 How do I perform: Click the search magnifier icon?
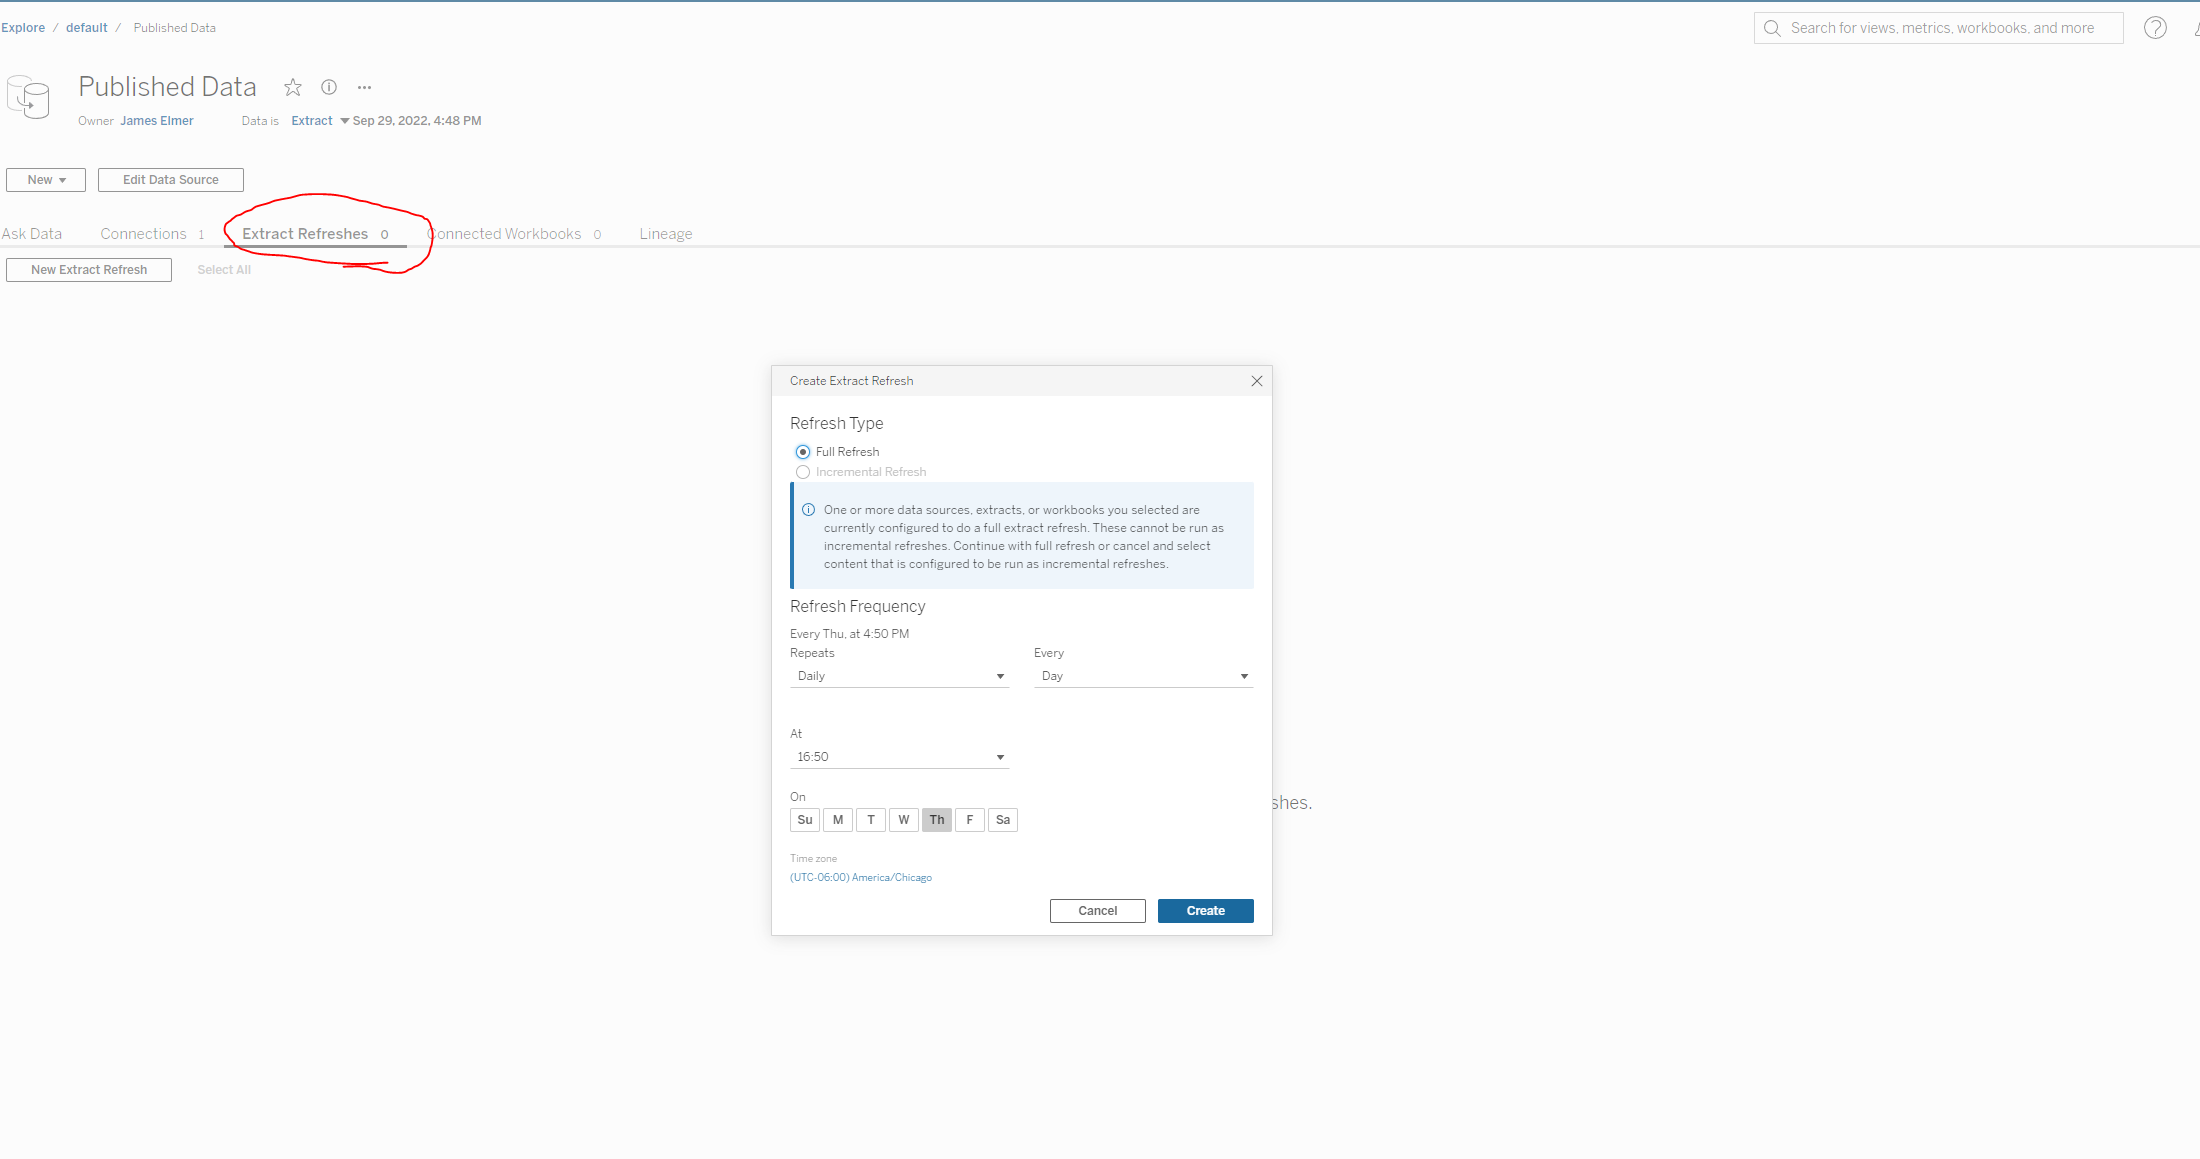(x=1772, y=28)
